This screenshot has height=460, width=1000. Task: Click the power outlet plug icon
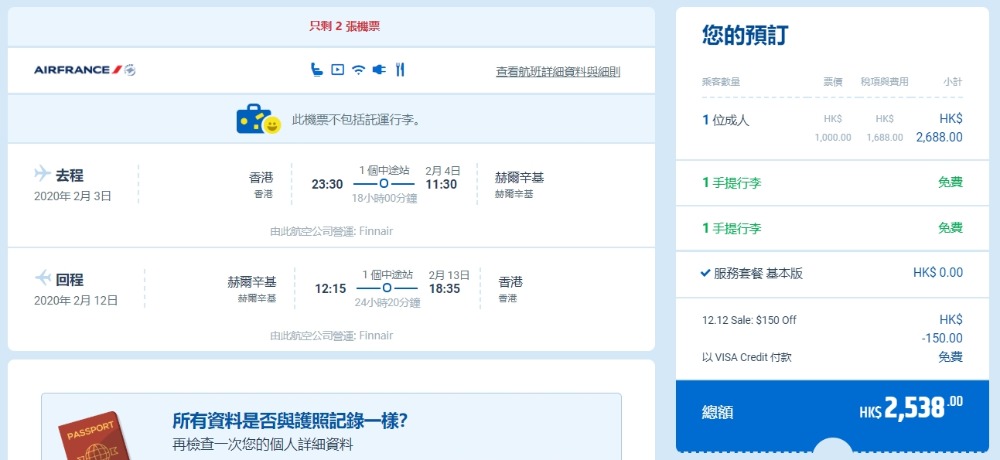379,70
